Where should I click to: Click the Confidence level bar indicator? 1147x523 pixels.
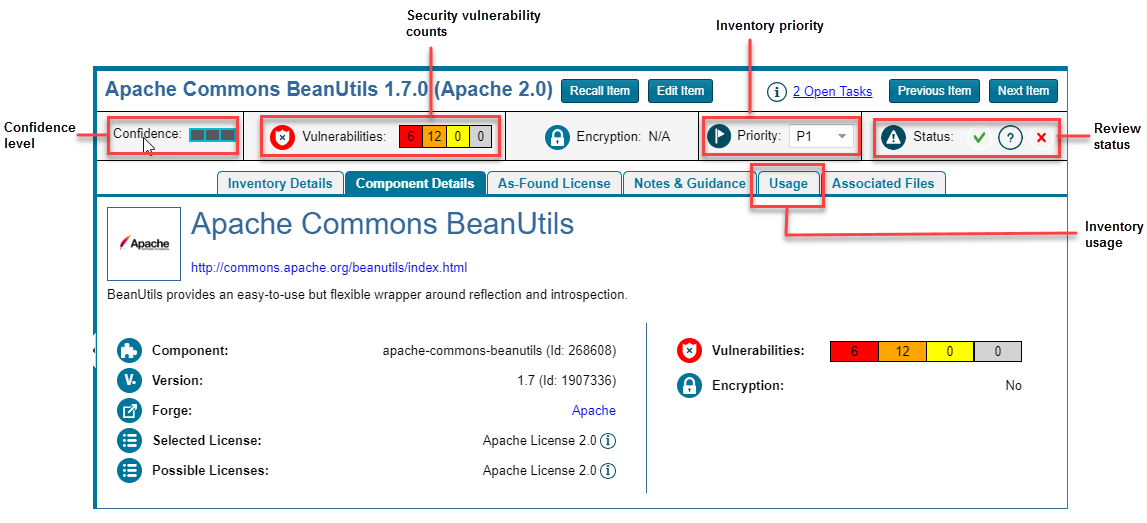coord(212,135)
